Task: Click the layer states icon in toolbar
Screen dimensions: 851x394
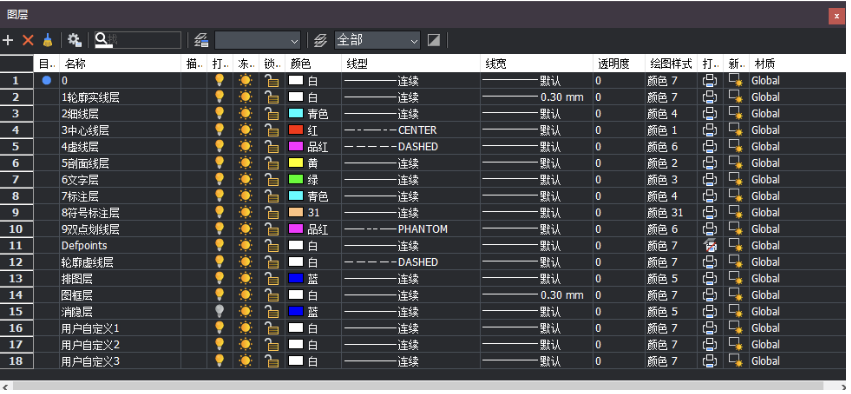Action: click(x=201, y=40)
